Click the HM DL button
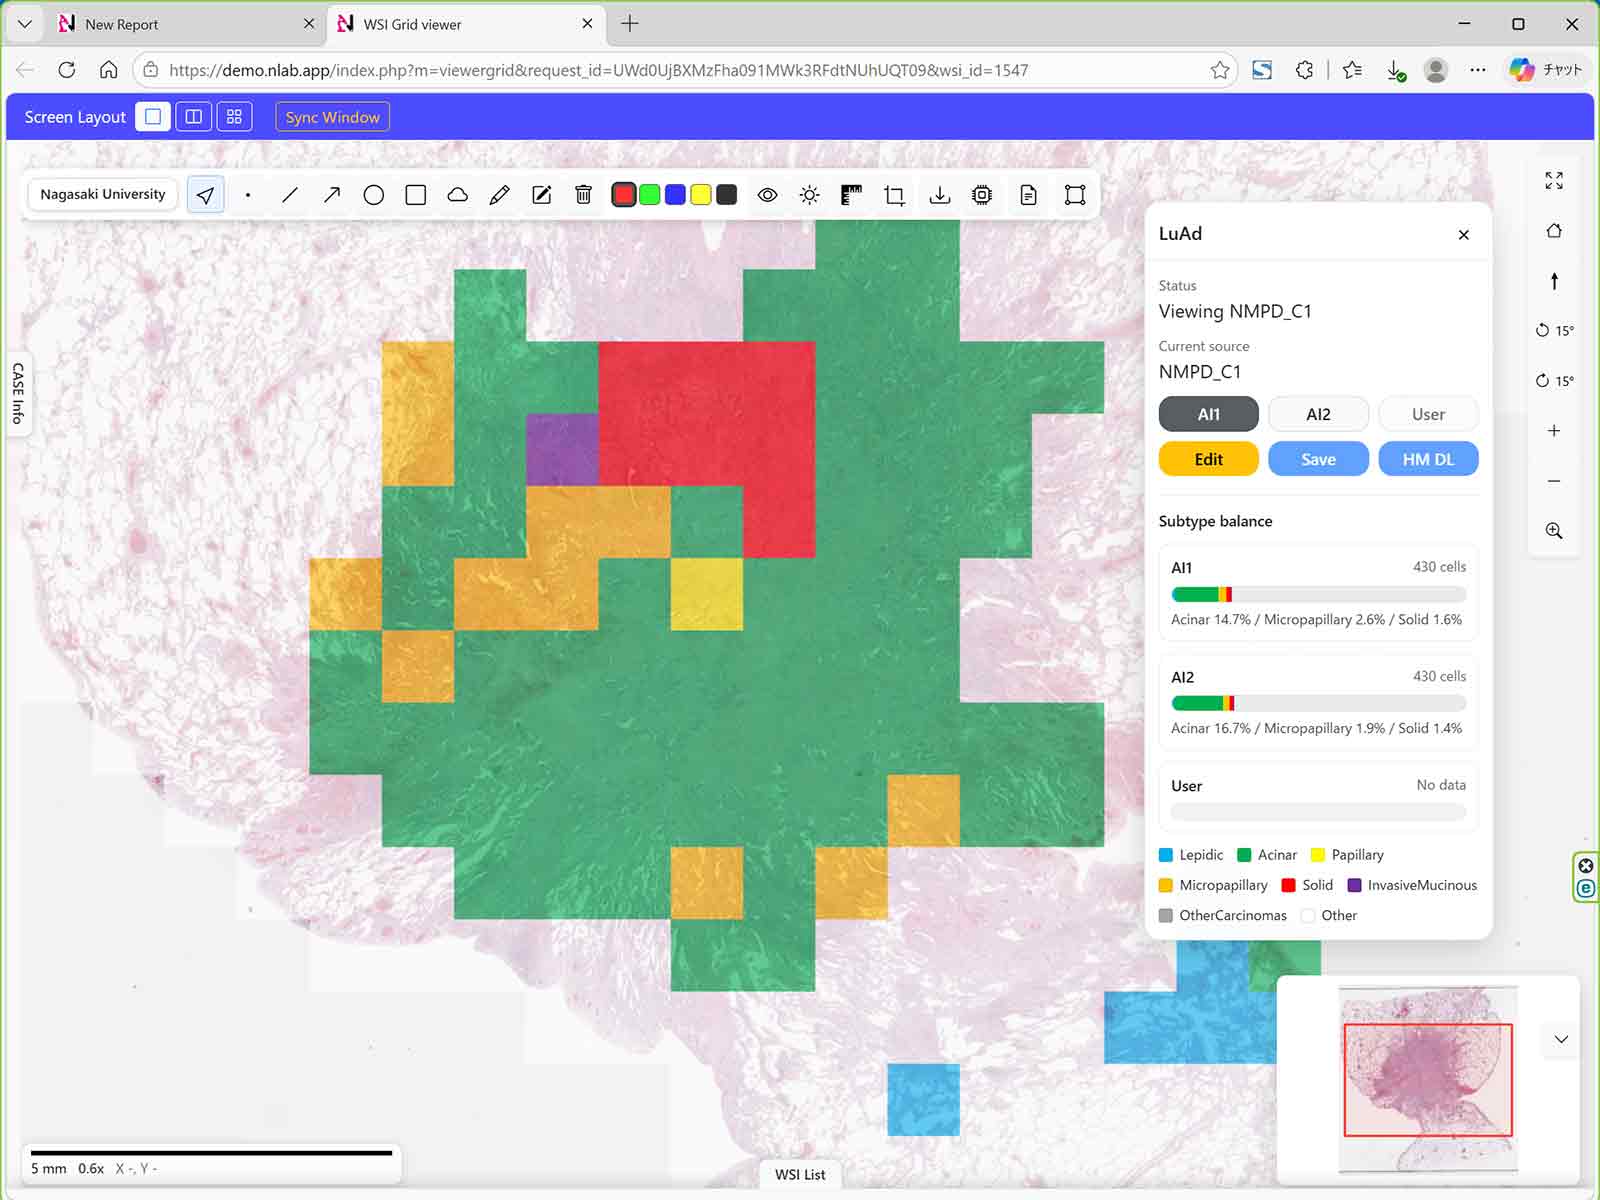1600x1200 pixels. [x=1428, y=459]
